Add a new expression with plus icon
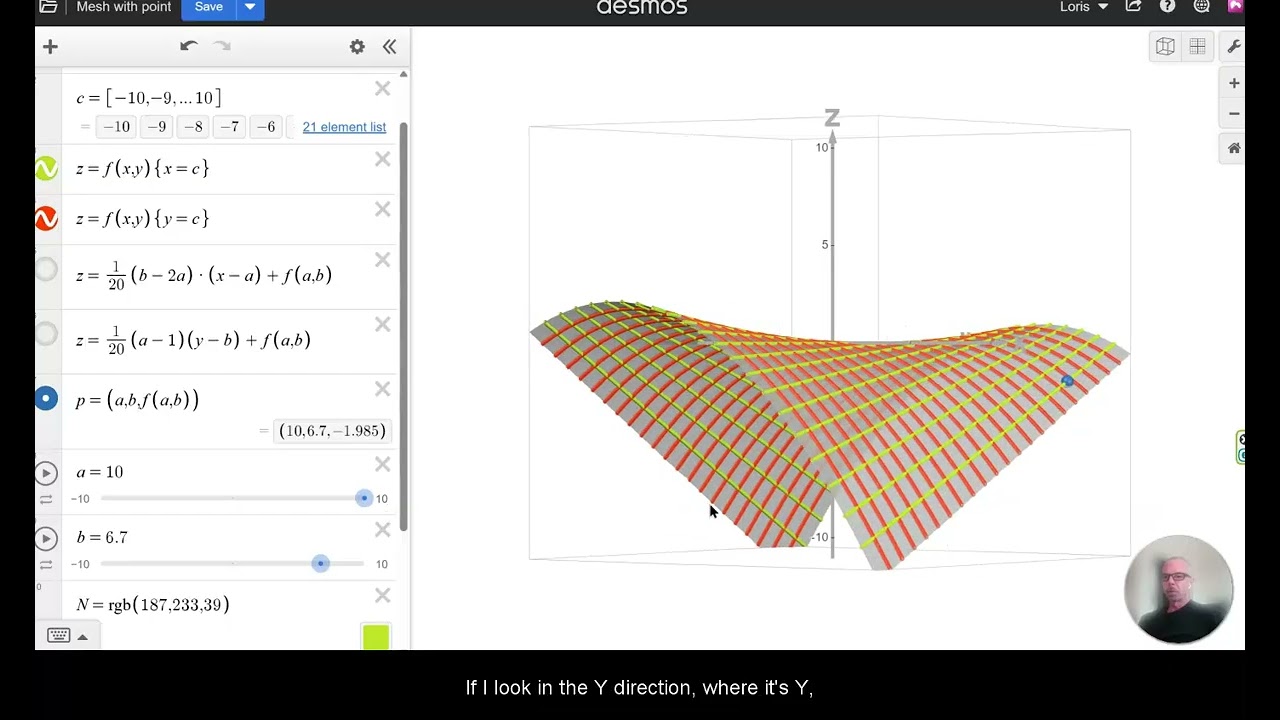1280x720 pixels. tap(51, 46)
